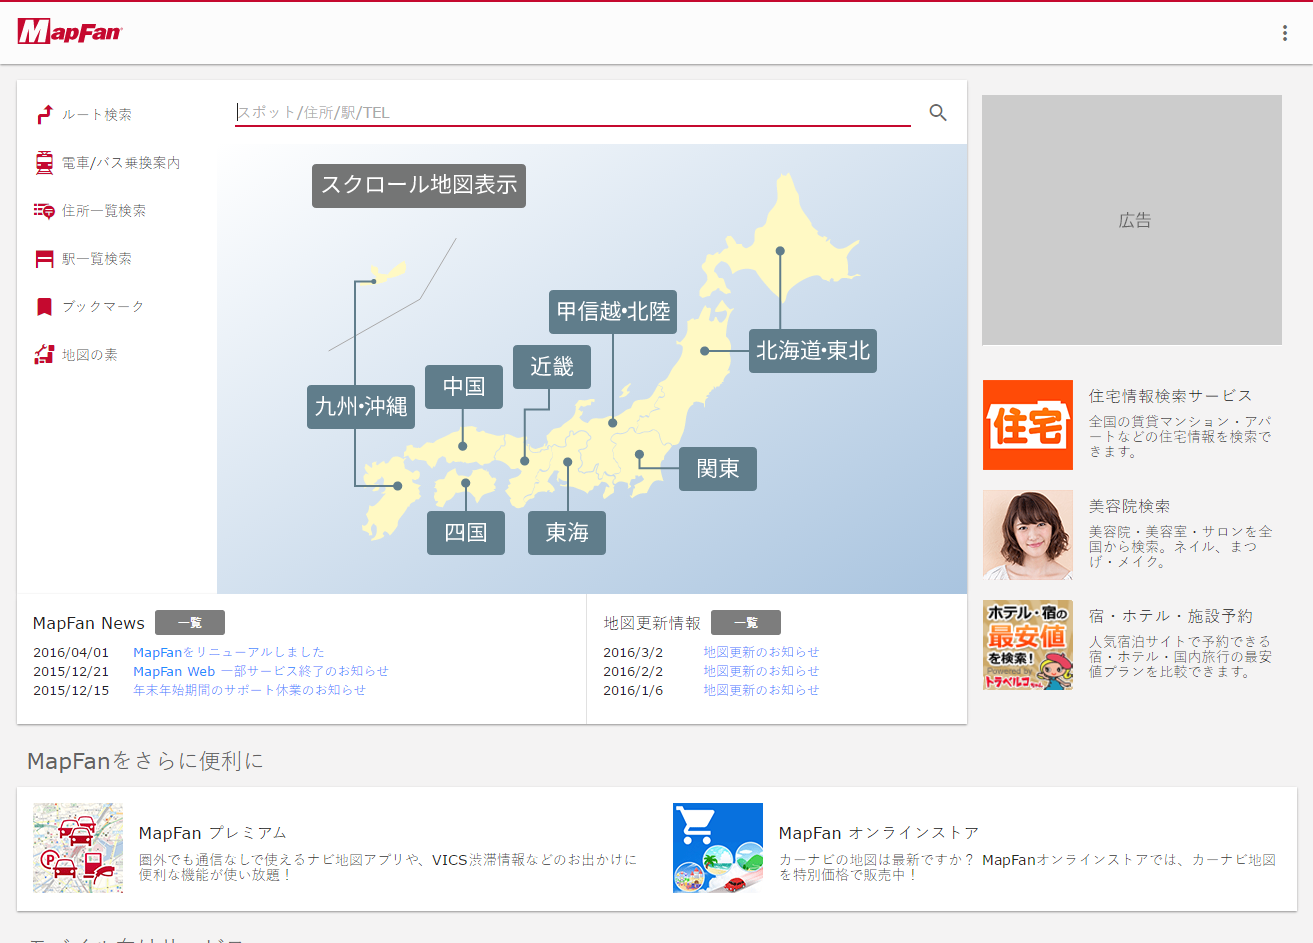Viewport: 1313px width, 943px height.
Task: Click the MapFan News heading
Action: [89, 623]
